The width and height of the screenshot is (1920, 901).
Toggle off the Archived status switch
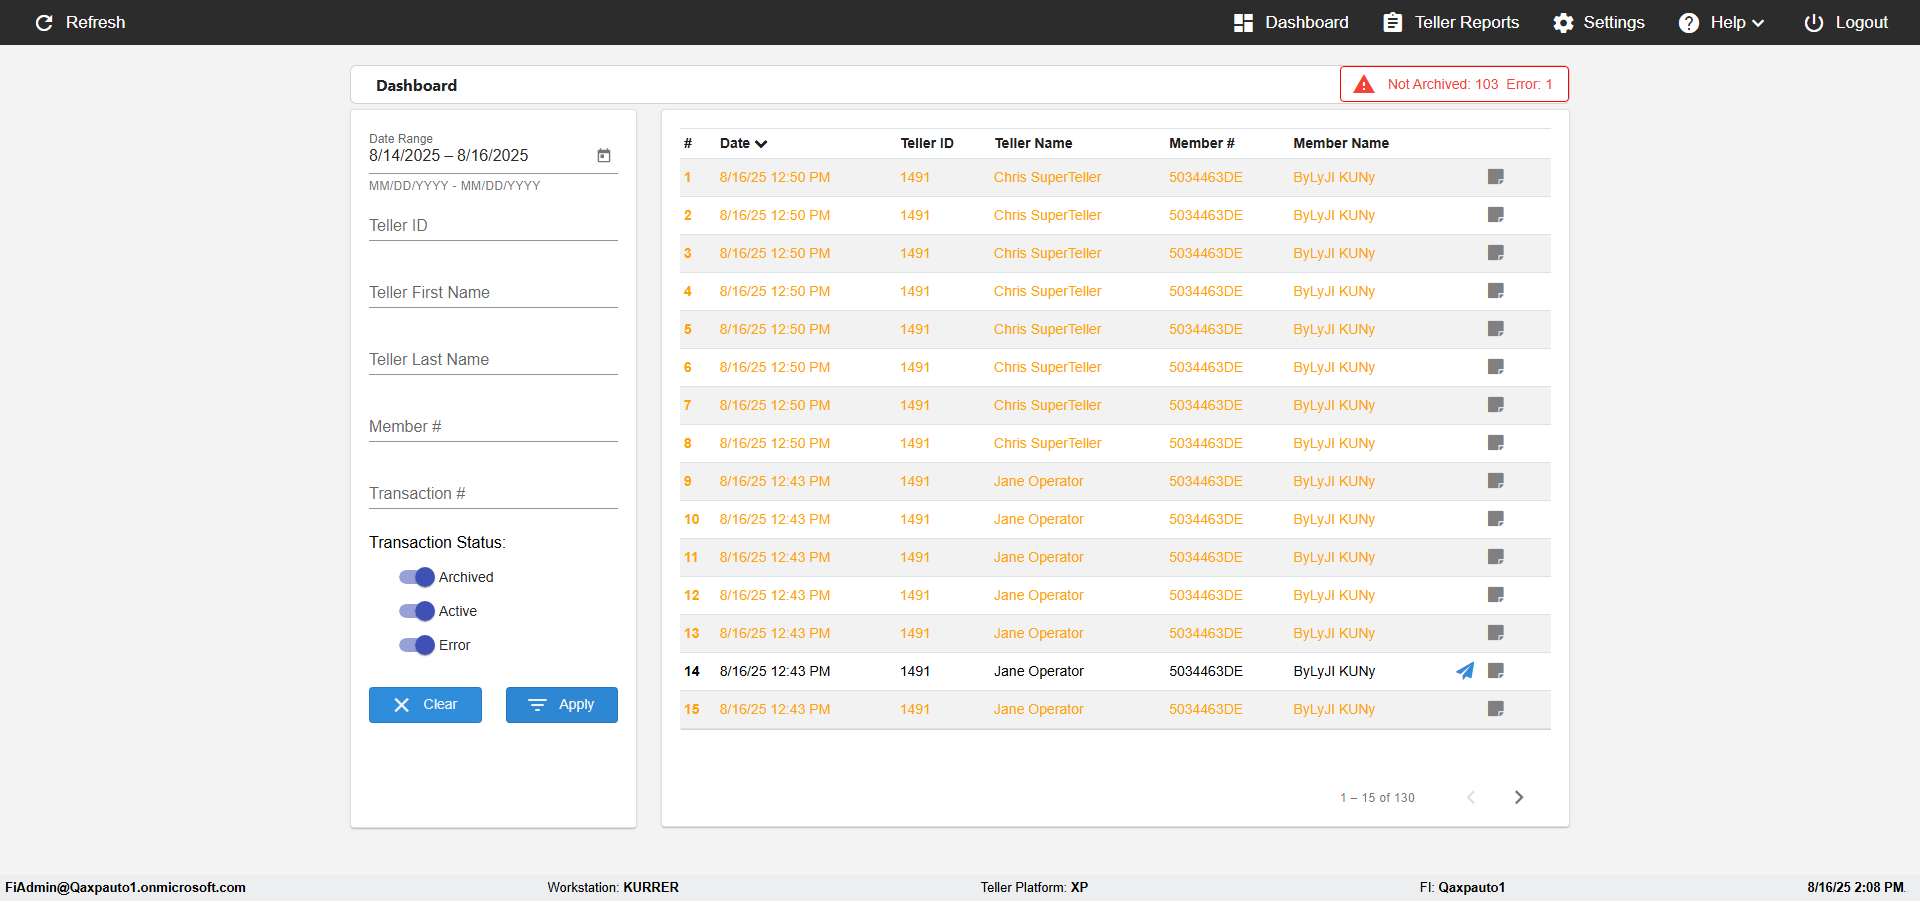click(x=417, y=577)
